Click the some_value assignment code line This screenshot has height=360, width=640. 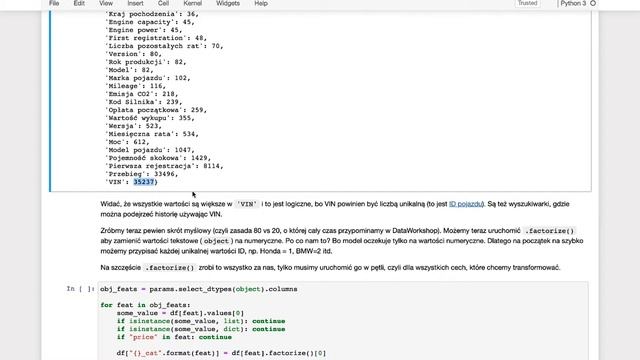(x=180, y=313)
